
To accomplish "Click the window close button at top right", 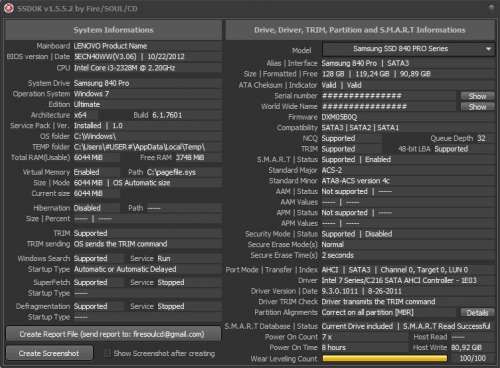I will pyautogui.click(x=491, y=8).
